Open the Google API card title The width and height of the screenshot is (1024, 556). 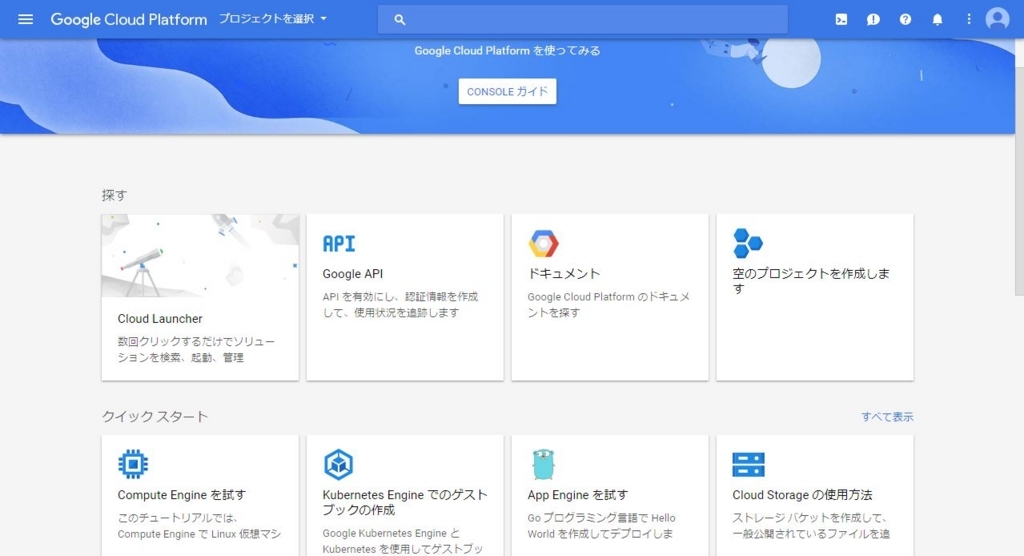[353, 274]
